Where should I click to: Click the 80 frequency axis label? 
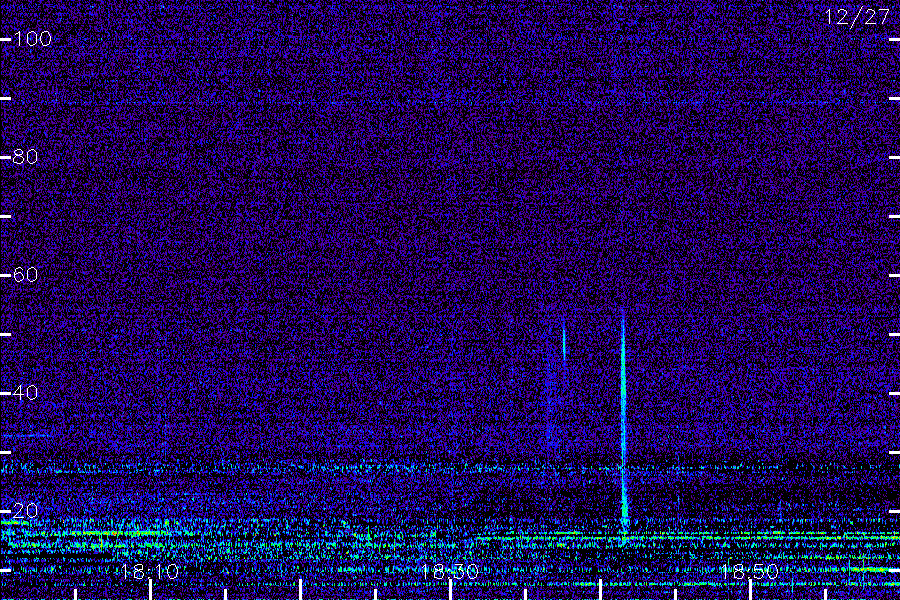[x=25, y=157]
